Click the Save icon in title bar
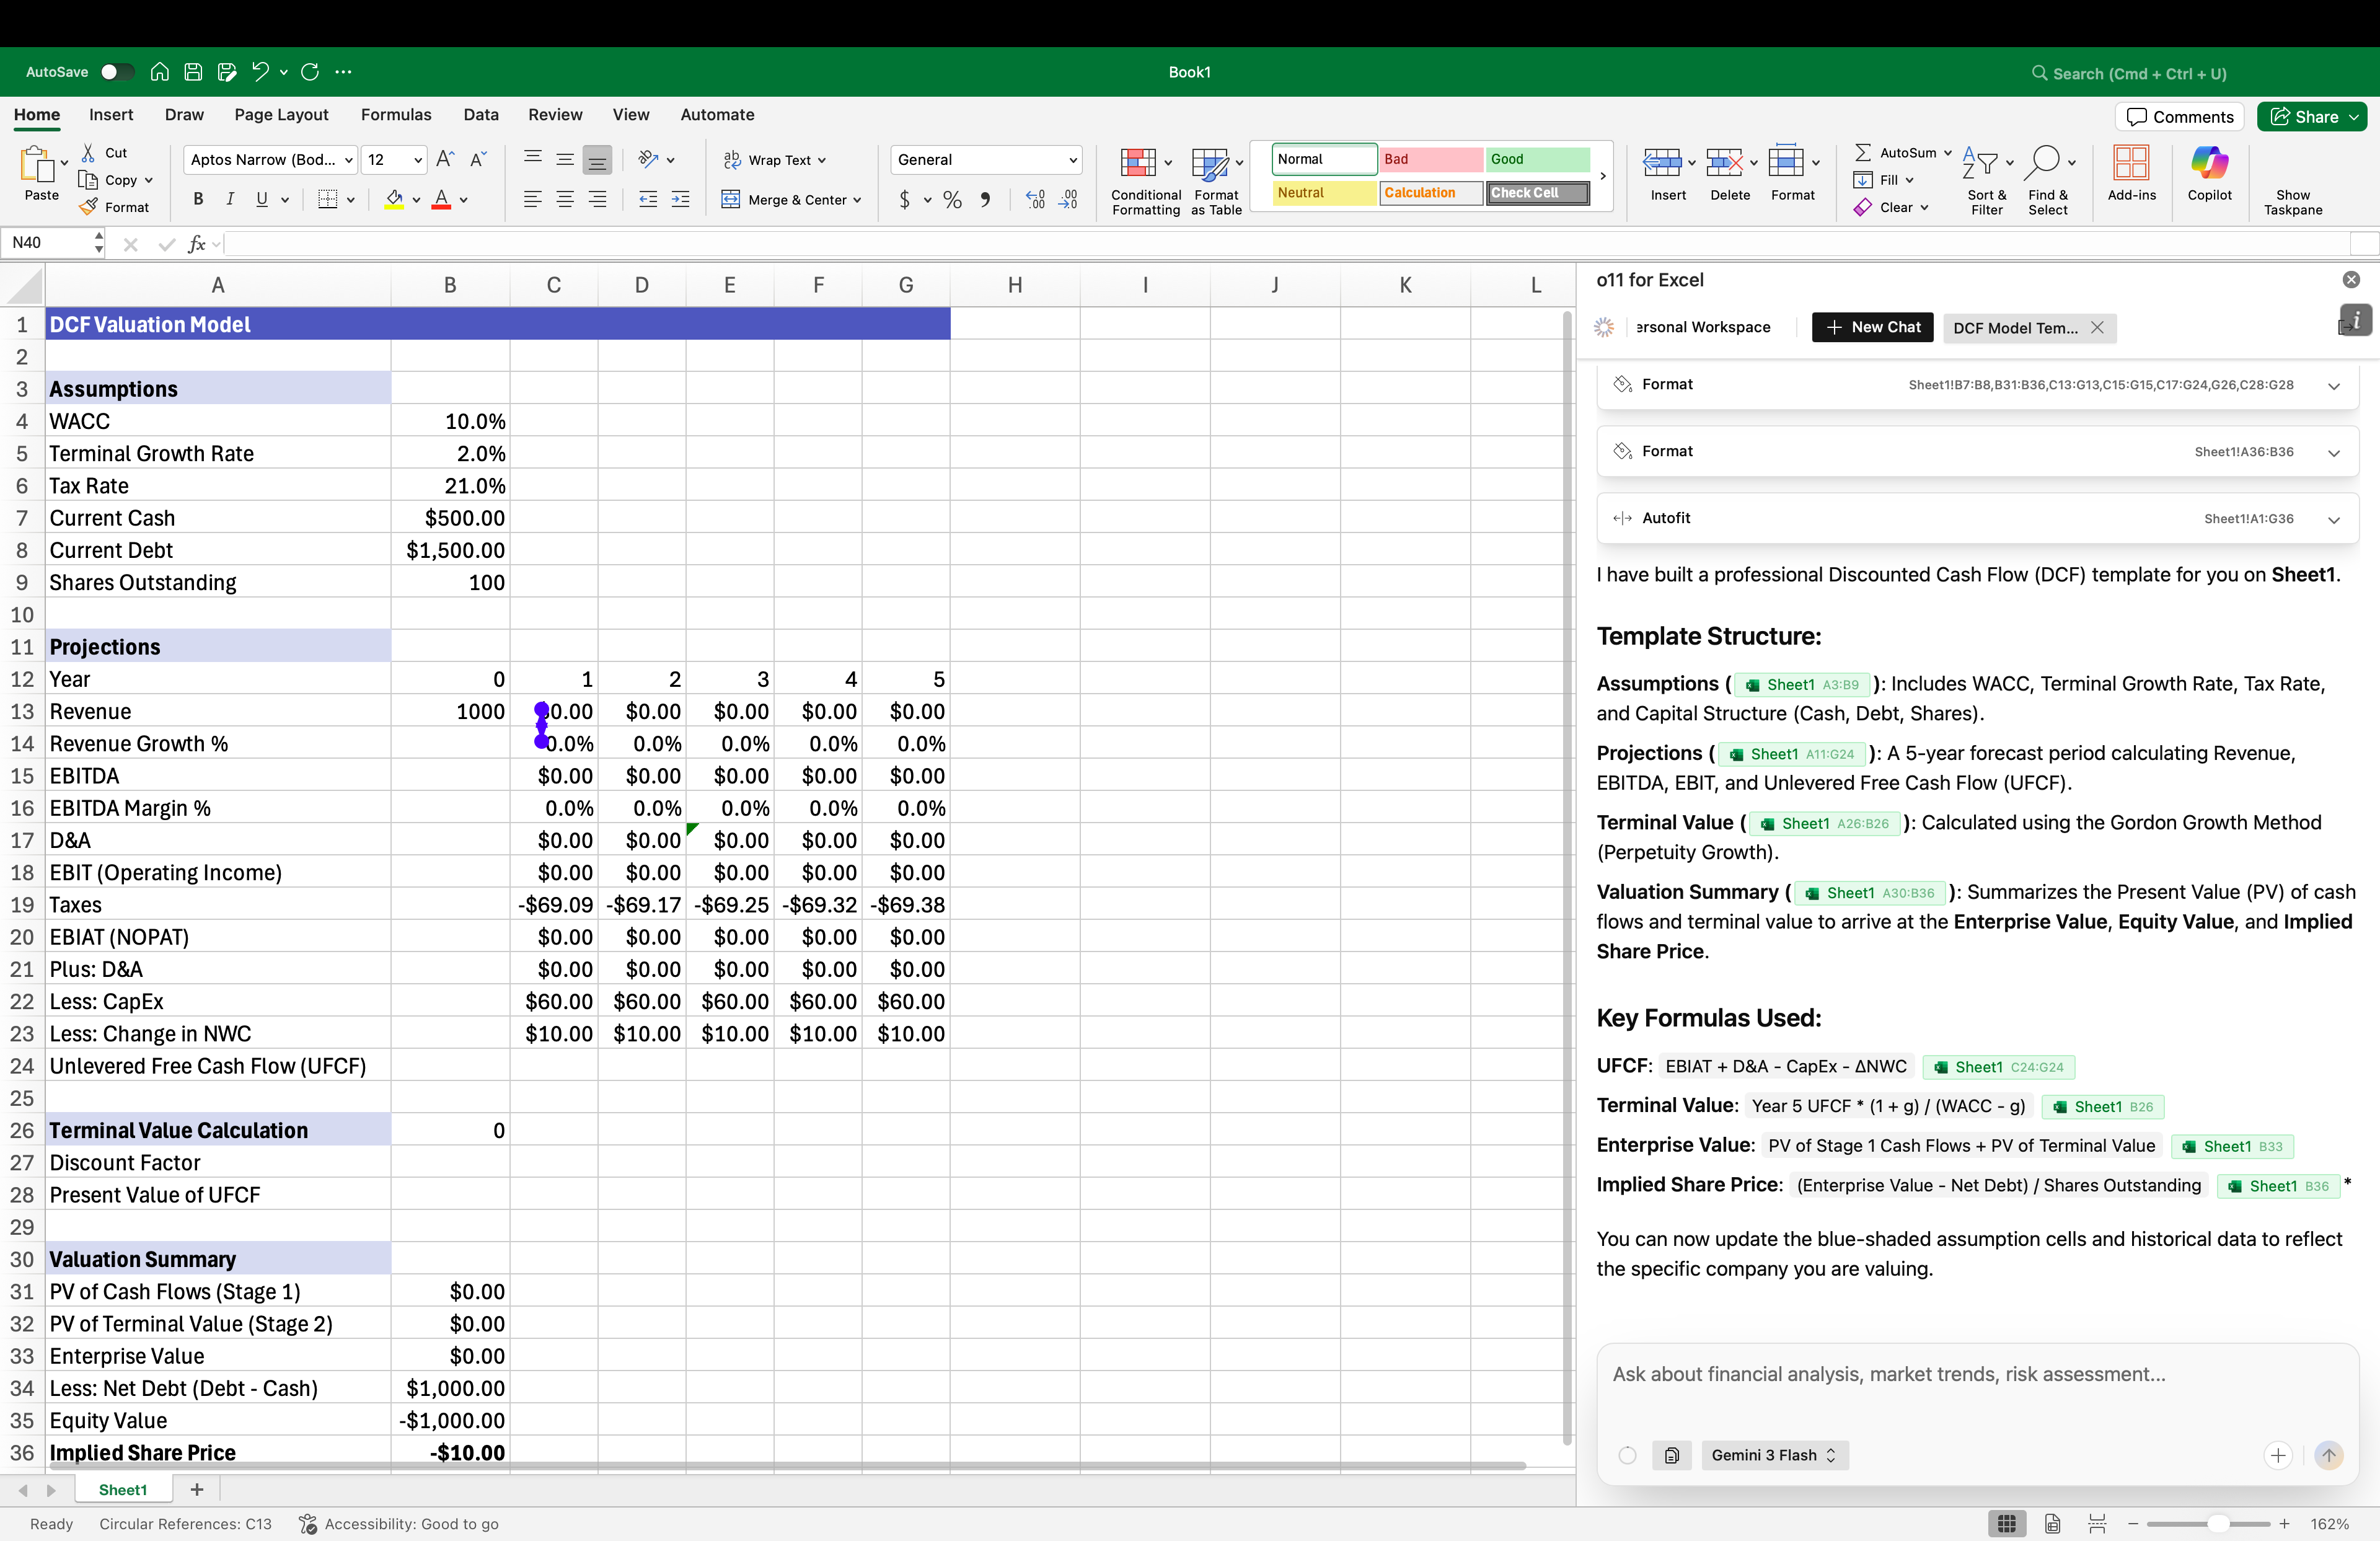This screenshot has height=1541, width=2380. coord(193,72)
